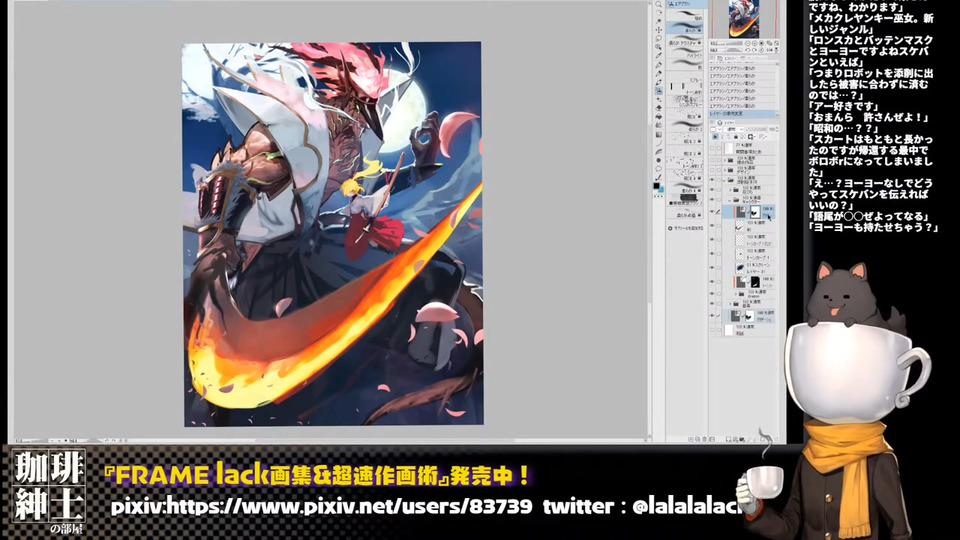
Task: Collapse the open parent folder above キャラクター
Action: [x=724, y=180]
